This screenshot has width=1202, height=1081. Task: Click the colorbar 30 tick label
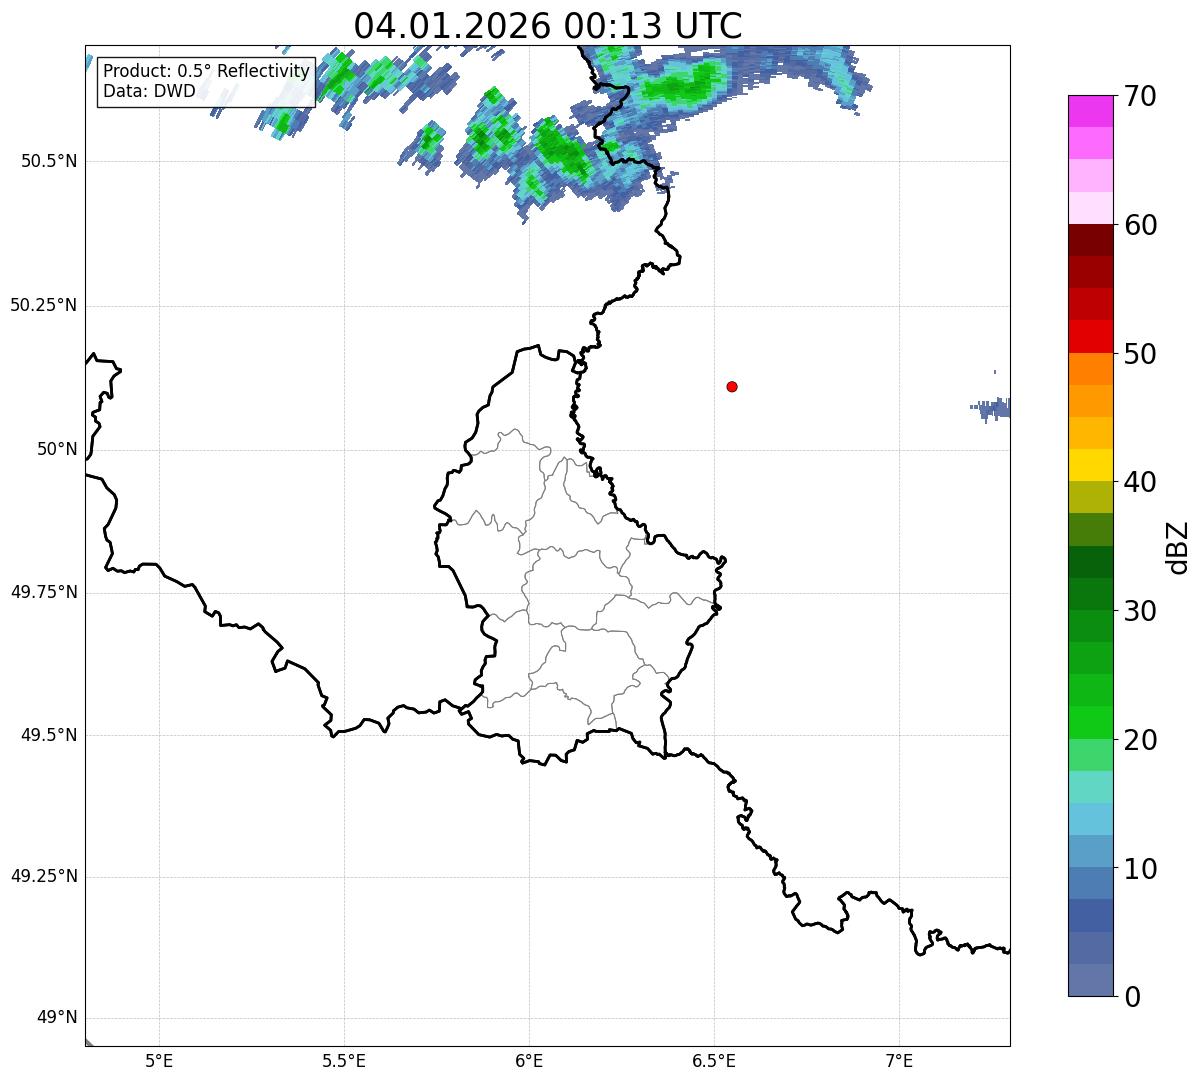tap(1140, 611)
